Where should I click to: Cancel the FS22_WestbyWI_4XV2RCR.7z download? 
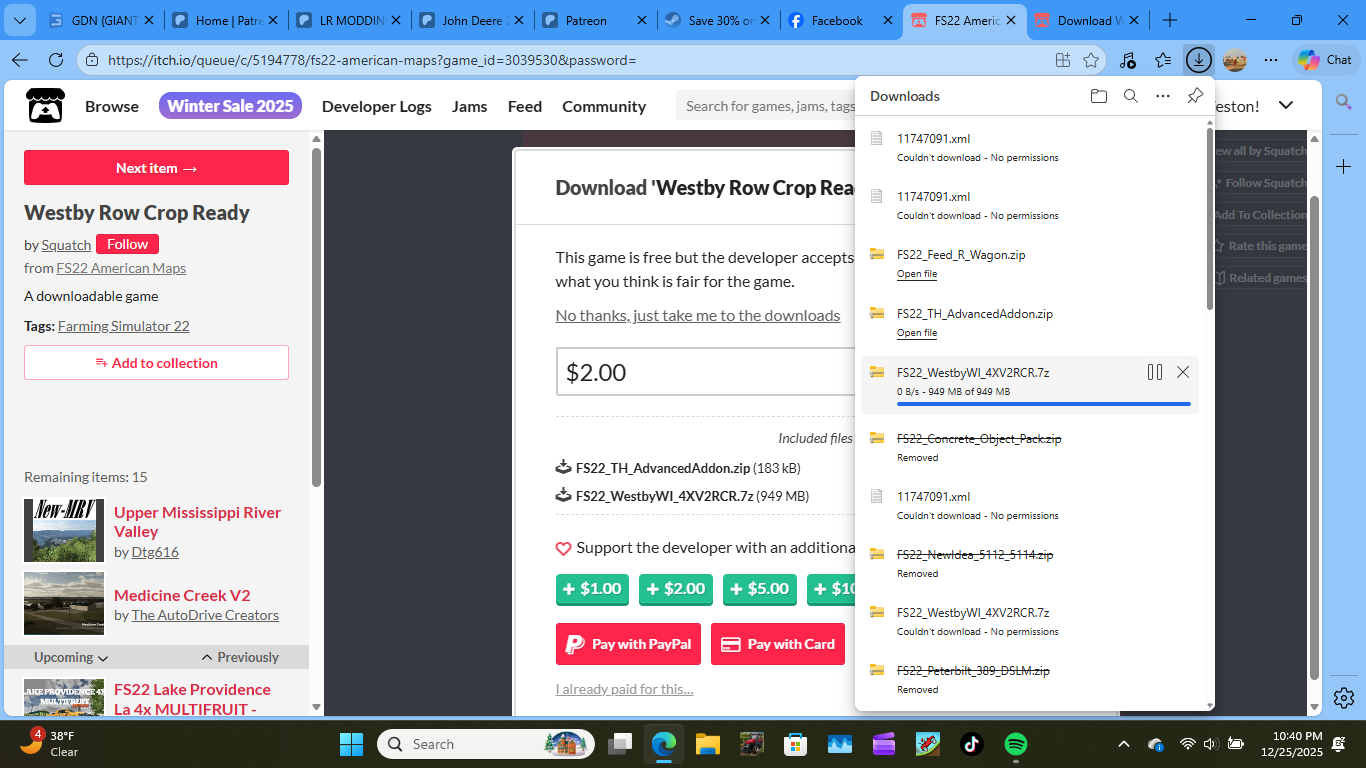[1183, 372]
